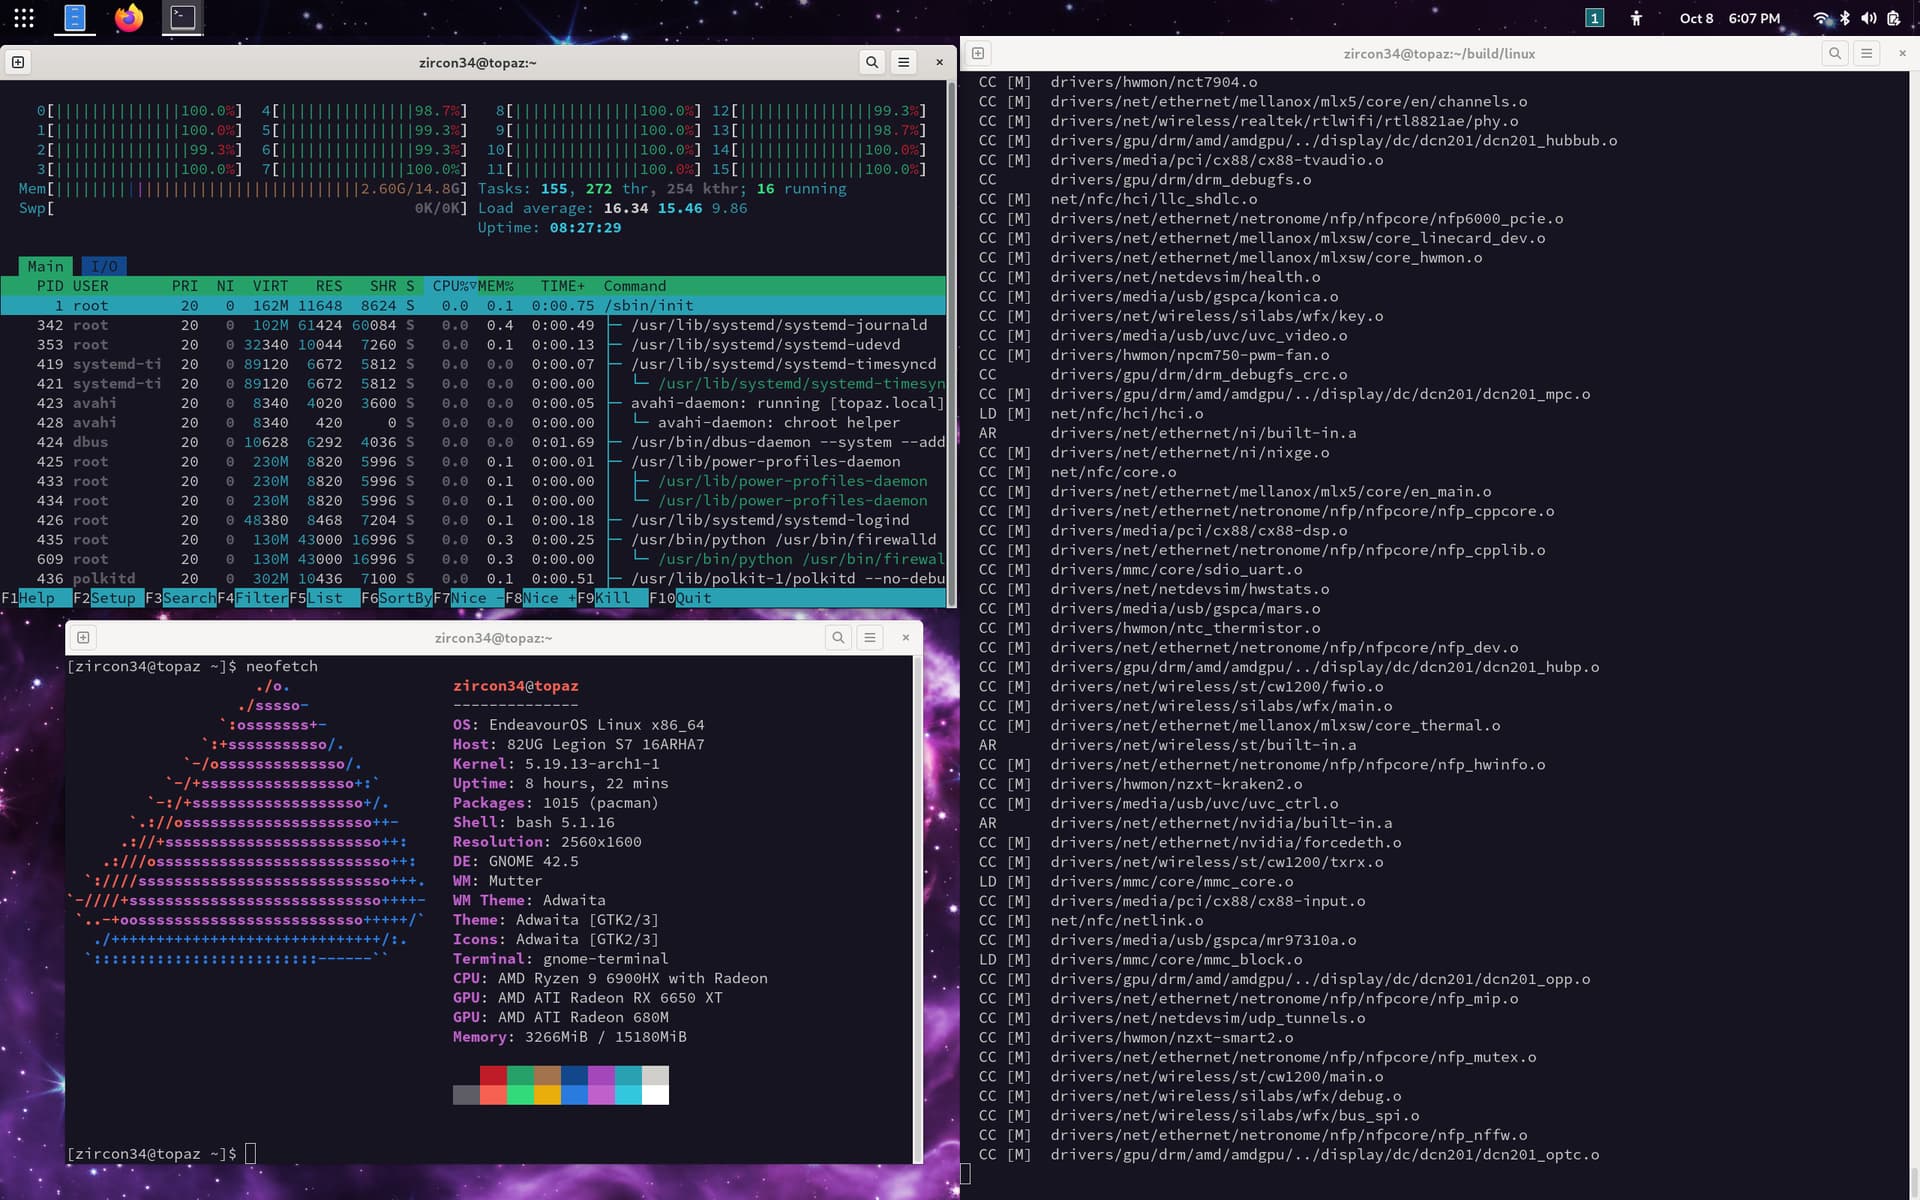
Task: Open new tab in htop terminal window
Action: coord(18,62)
